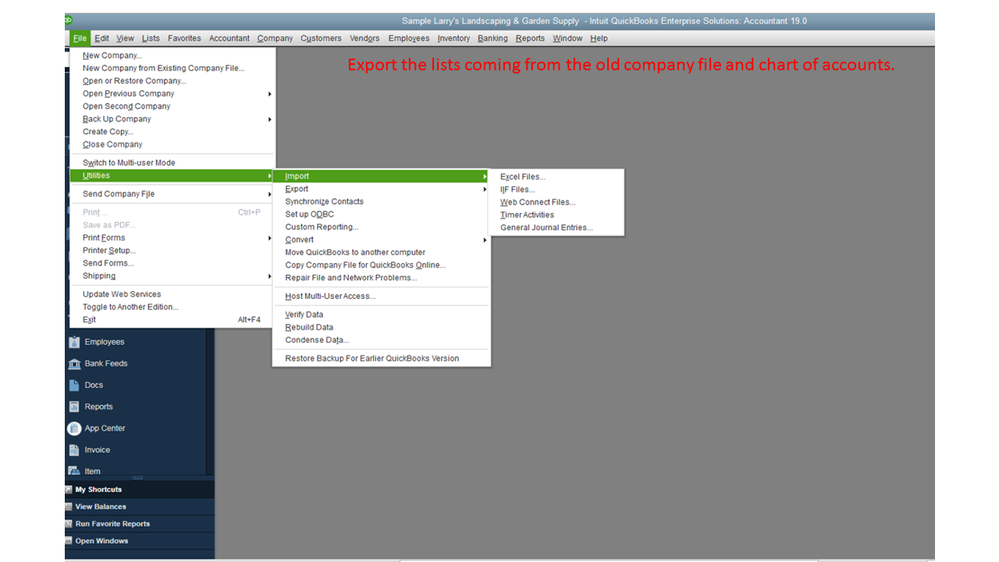999x562 pixels.
Task: Choose Custom Reporting...
Action: click(322, 227)
